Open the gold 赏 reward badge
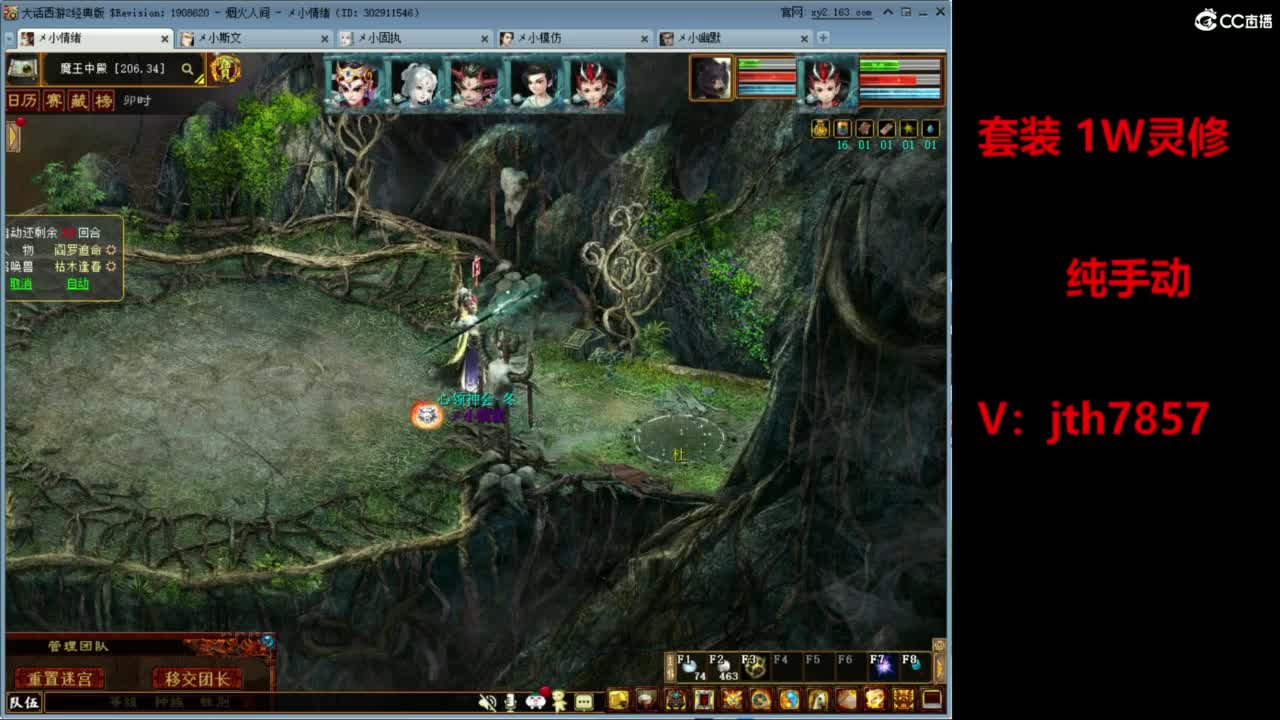This screenshot has width=1280, height=720. [225, 69]
